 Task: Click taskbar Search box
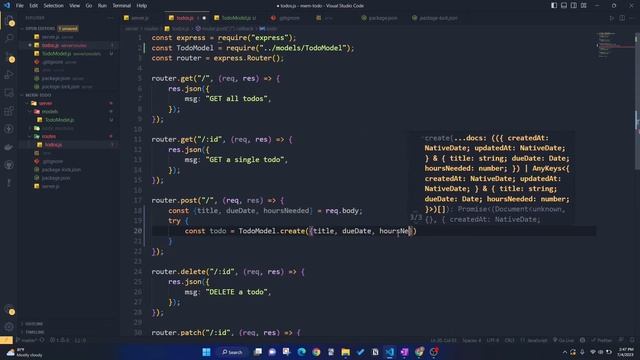click(x=232, y=352)
